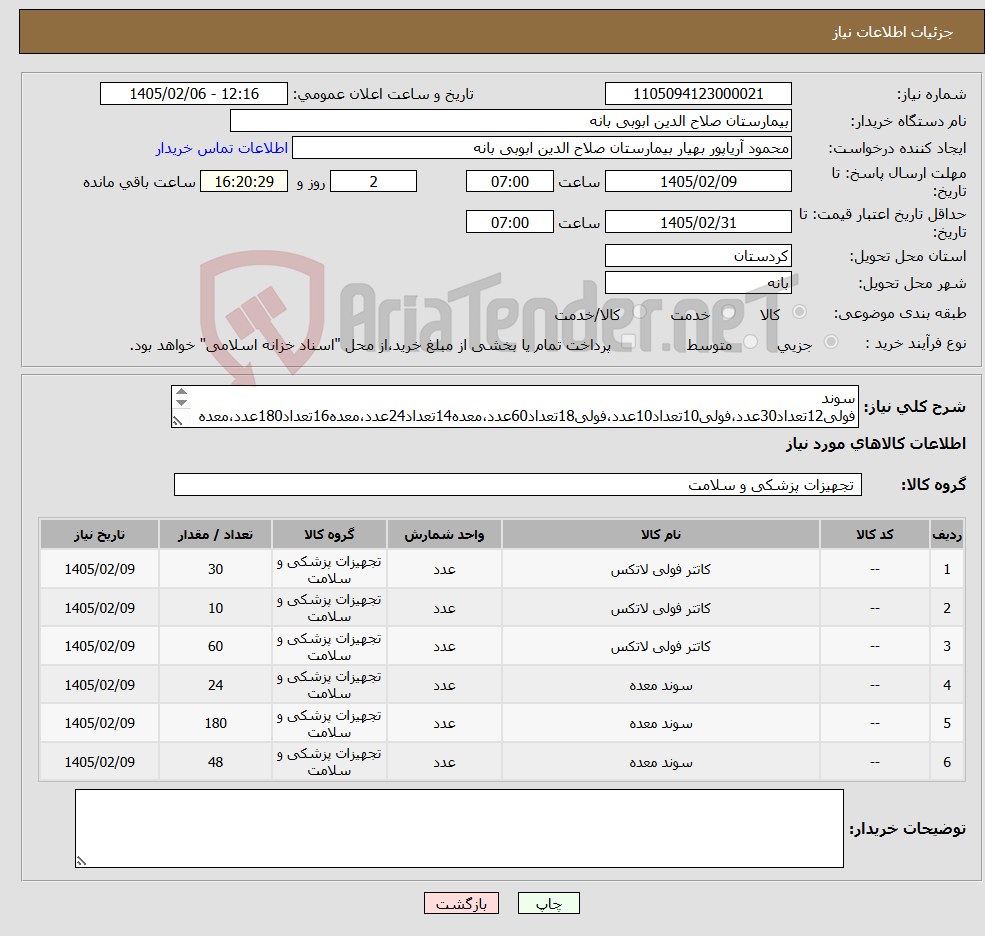985x936 pixels.
Task: Click column header تاریخ نیاز
Action: click(x=99, y=535)
